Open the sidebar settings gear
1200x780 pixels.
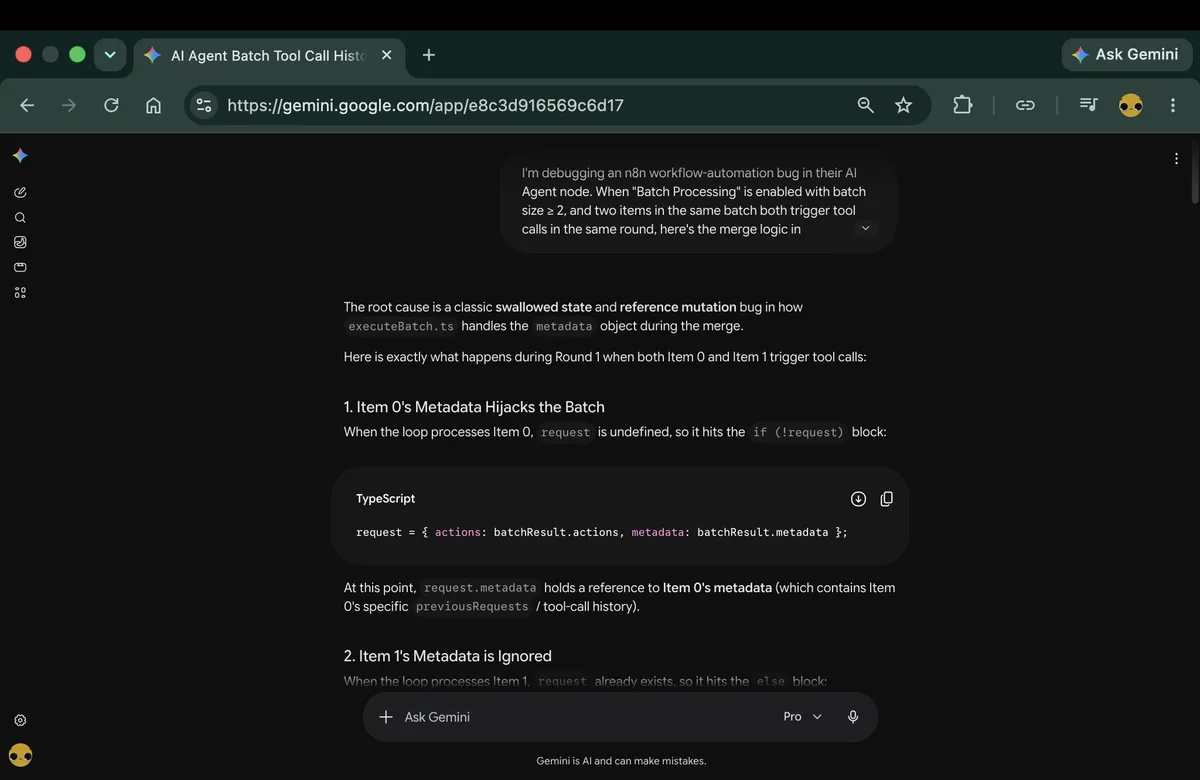point(20,720)
